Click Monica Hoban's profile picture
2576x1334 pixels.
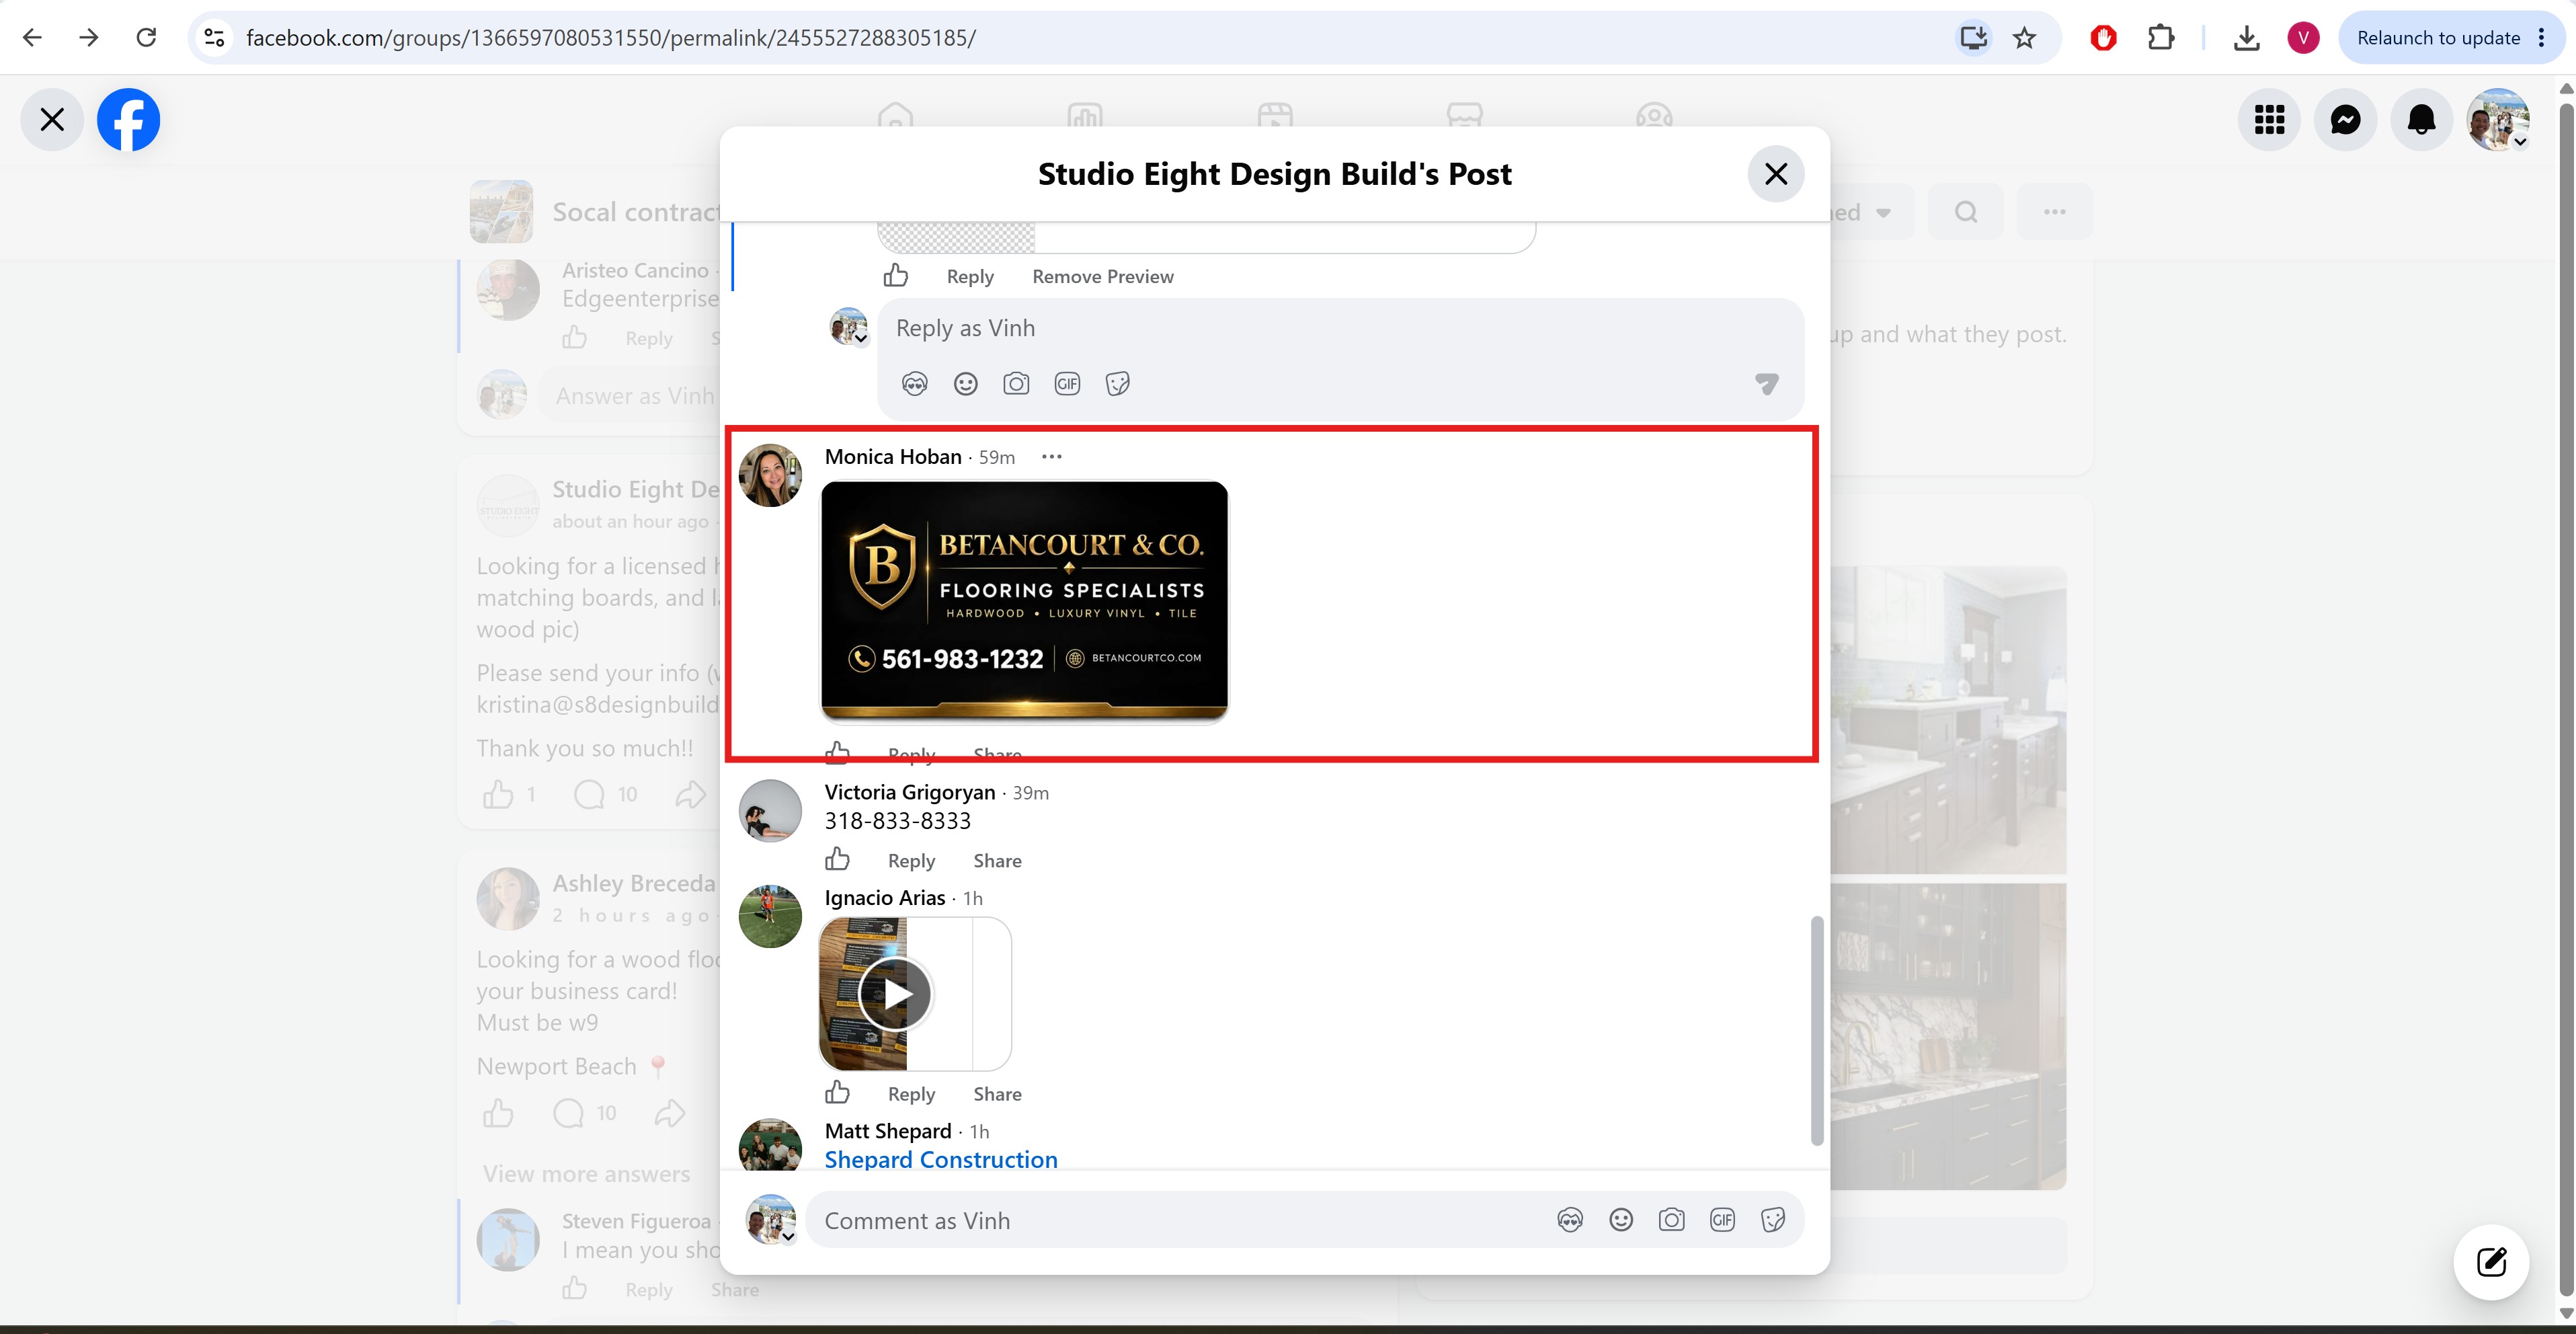tap(769, 475)
